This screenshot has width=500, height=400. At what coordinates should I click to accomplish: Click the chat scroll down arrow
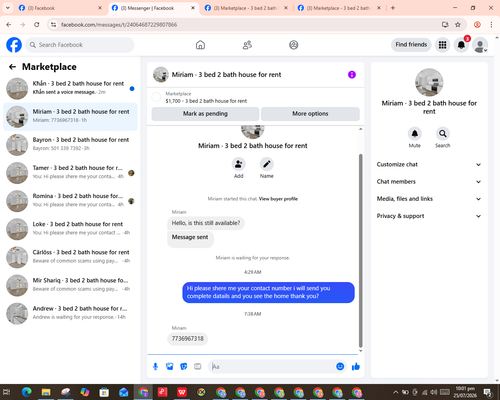360,351
